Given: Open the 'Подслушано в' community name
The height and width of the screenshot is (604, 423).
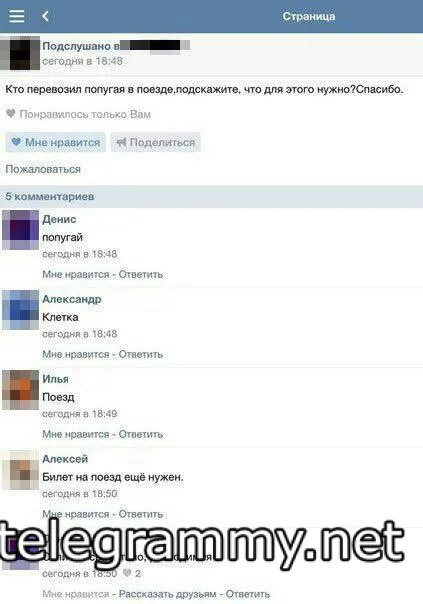Looking at the screenshot, I should click(x=116, y=46).
